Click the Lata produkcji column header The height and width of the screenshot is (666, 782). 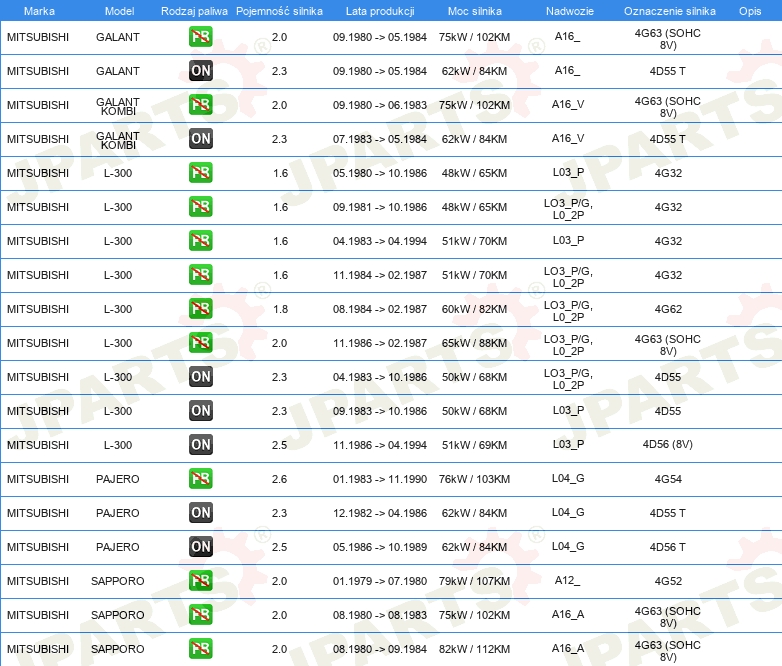380,11
